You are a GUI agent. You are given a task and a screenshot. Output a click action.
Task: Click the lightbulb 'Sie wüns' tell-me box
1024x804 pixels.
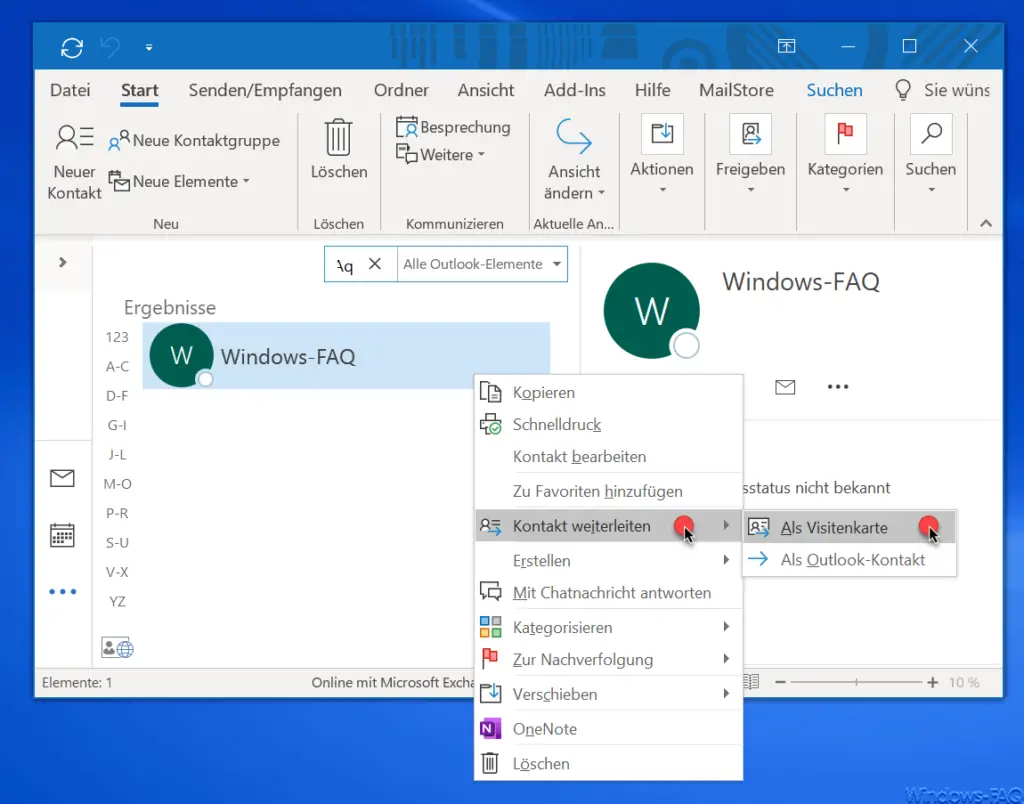coord(942,90)
